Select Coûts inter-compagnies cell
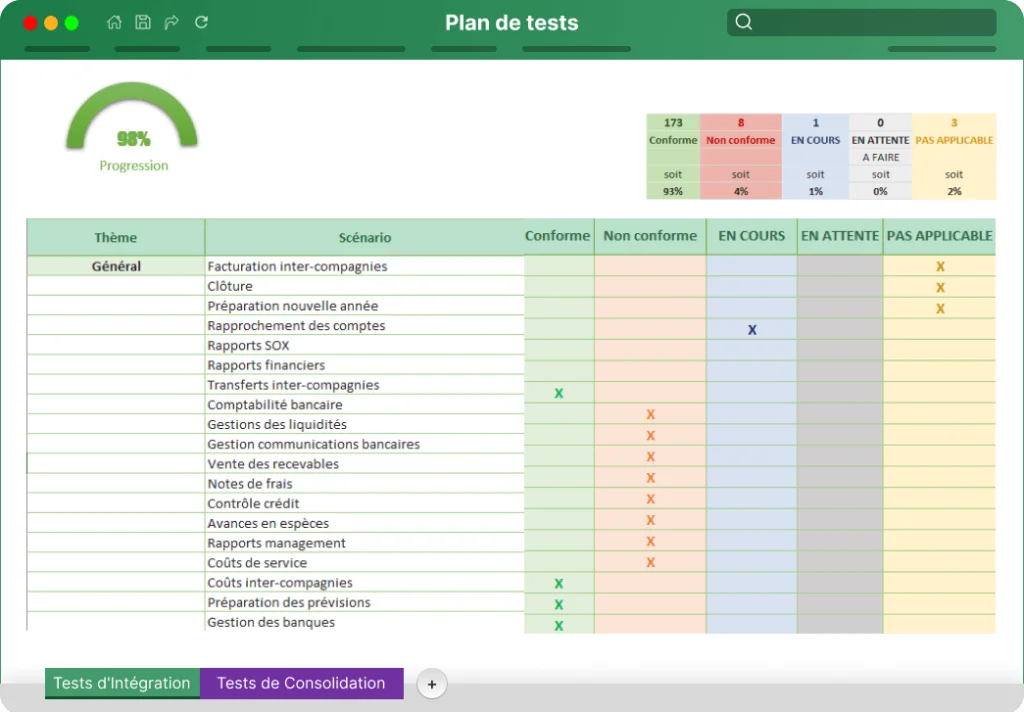This screenshot has height=712, width=1024. pos(364,582)
